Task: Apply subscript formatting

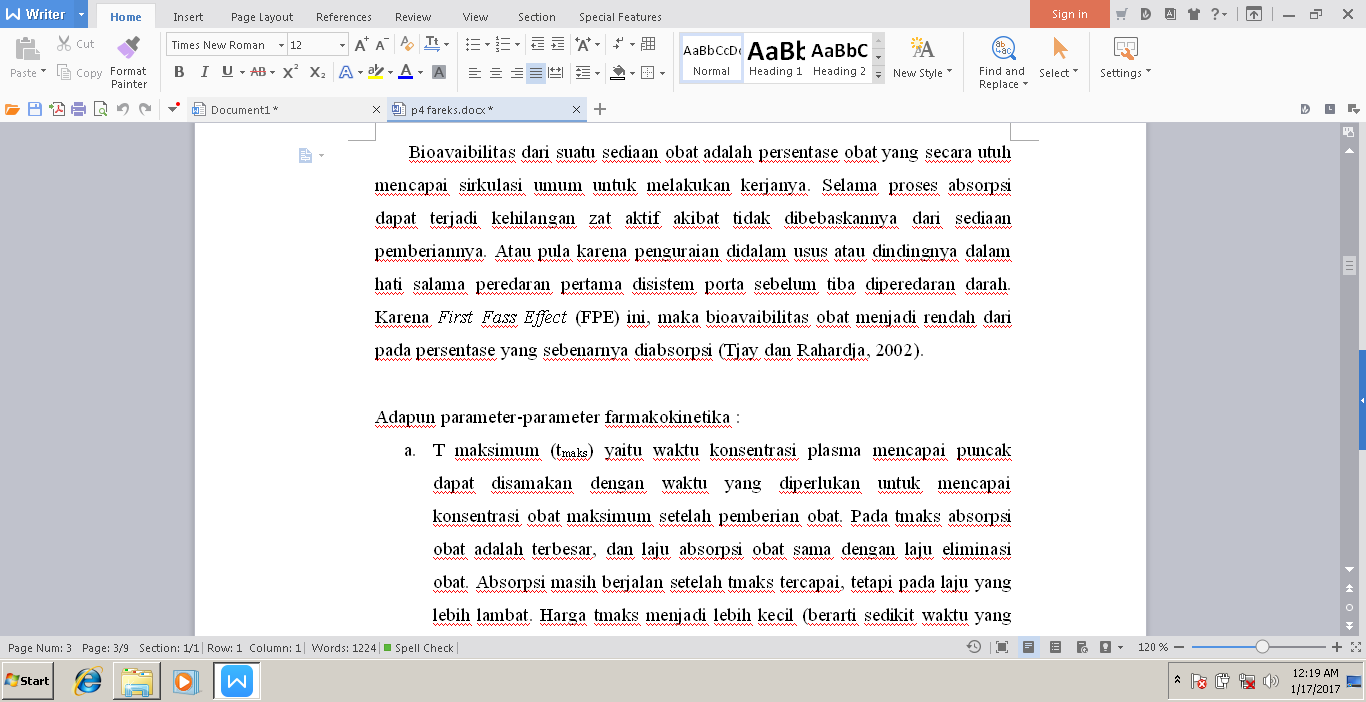Action: pyautogui.click(x=317, y=72)
